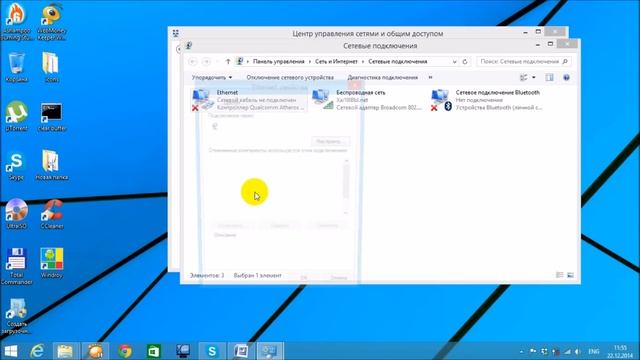This screenshot has height=360, width=640.
Task: Show more toolbar commands via » chevron
Action: (x=430, y=78)
